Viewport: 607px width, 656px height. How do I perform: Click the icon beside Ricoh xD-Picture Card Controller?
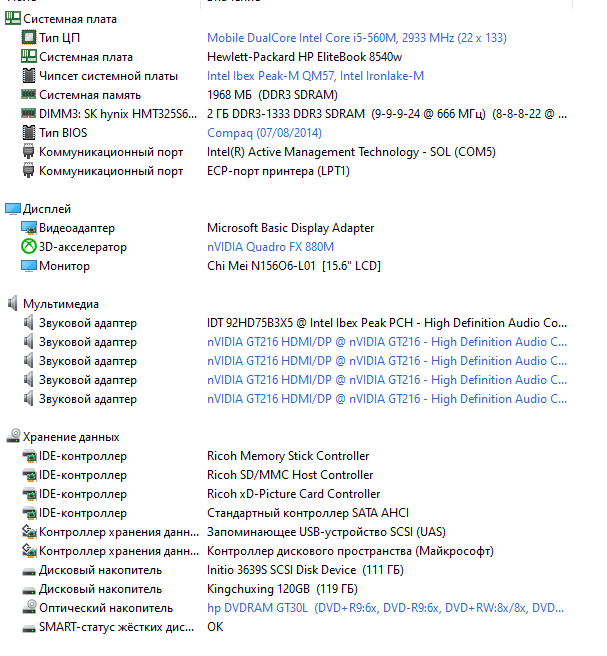pos(29,494)
